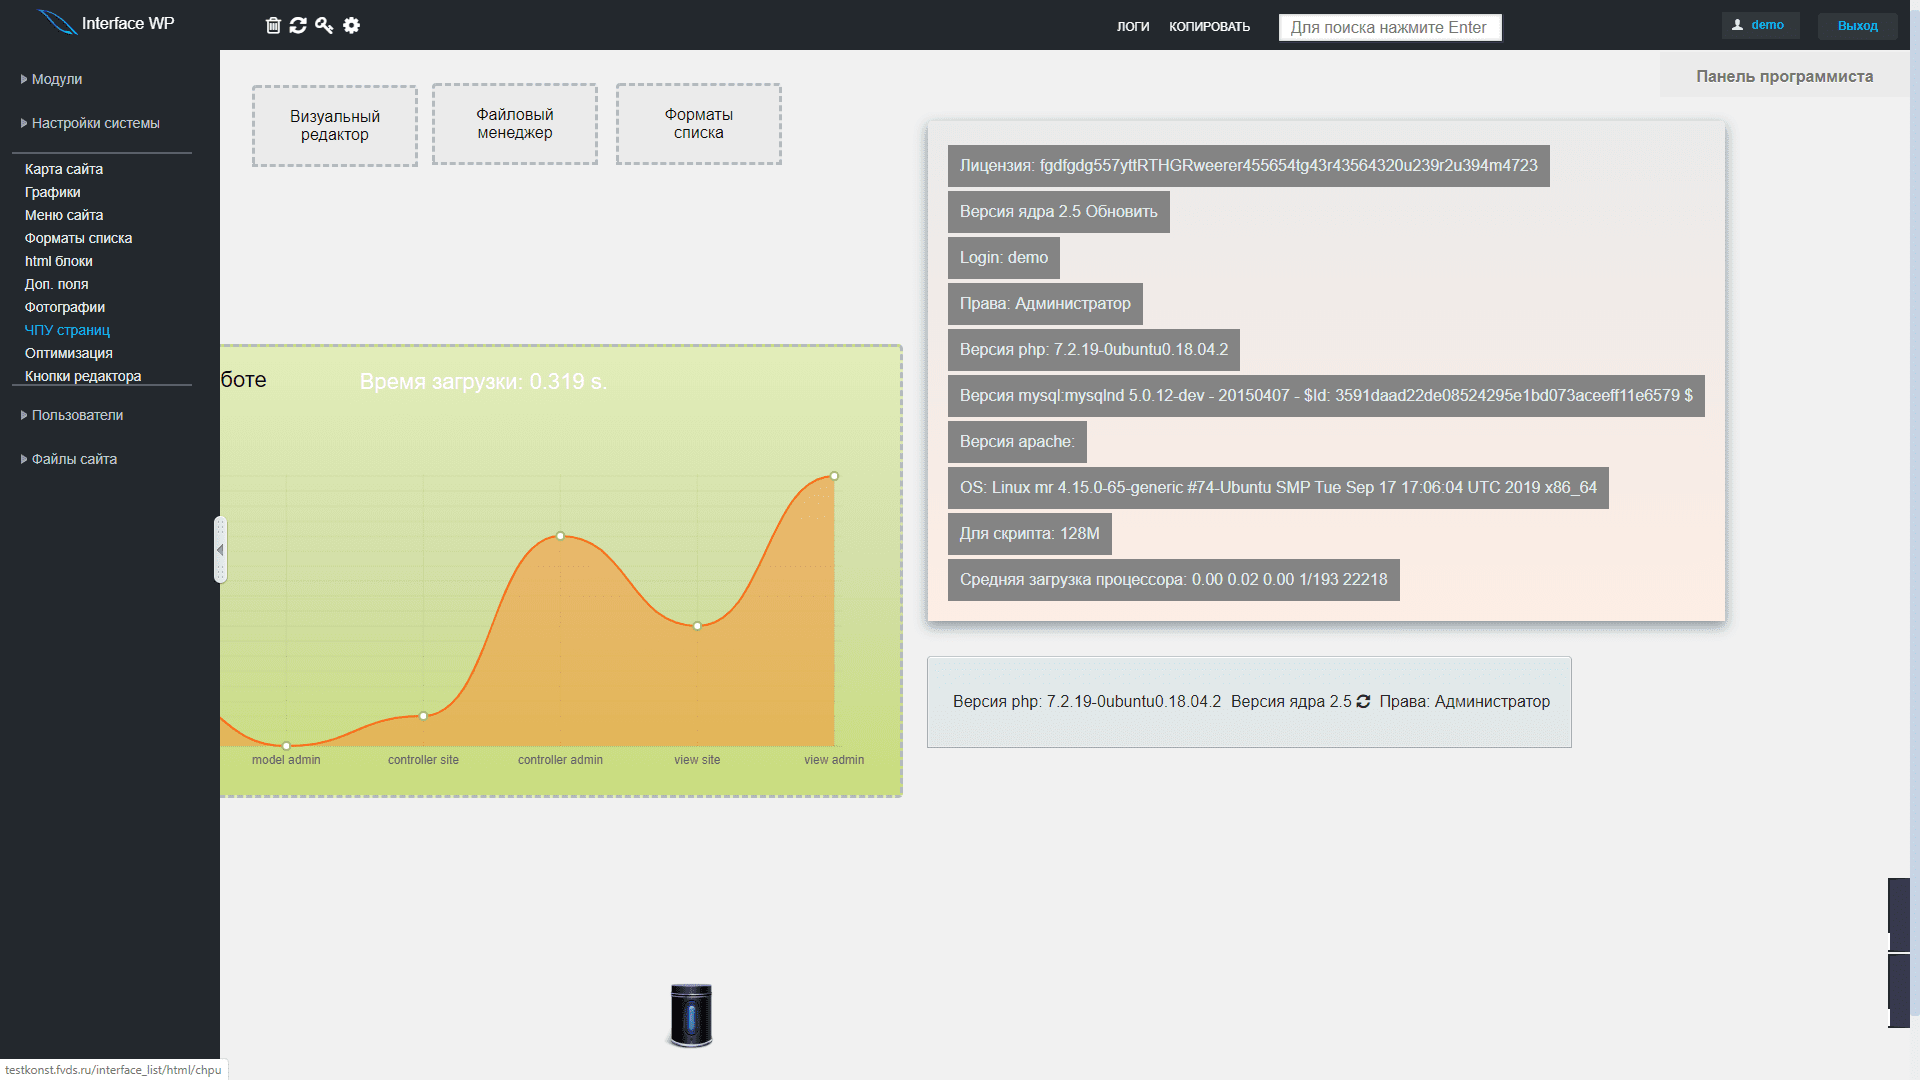Expand the Пользователи section
This screenshot has height=1080, width=1920.
[77, 415]
